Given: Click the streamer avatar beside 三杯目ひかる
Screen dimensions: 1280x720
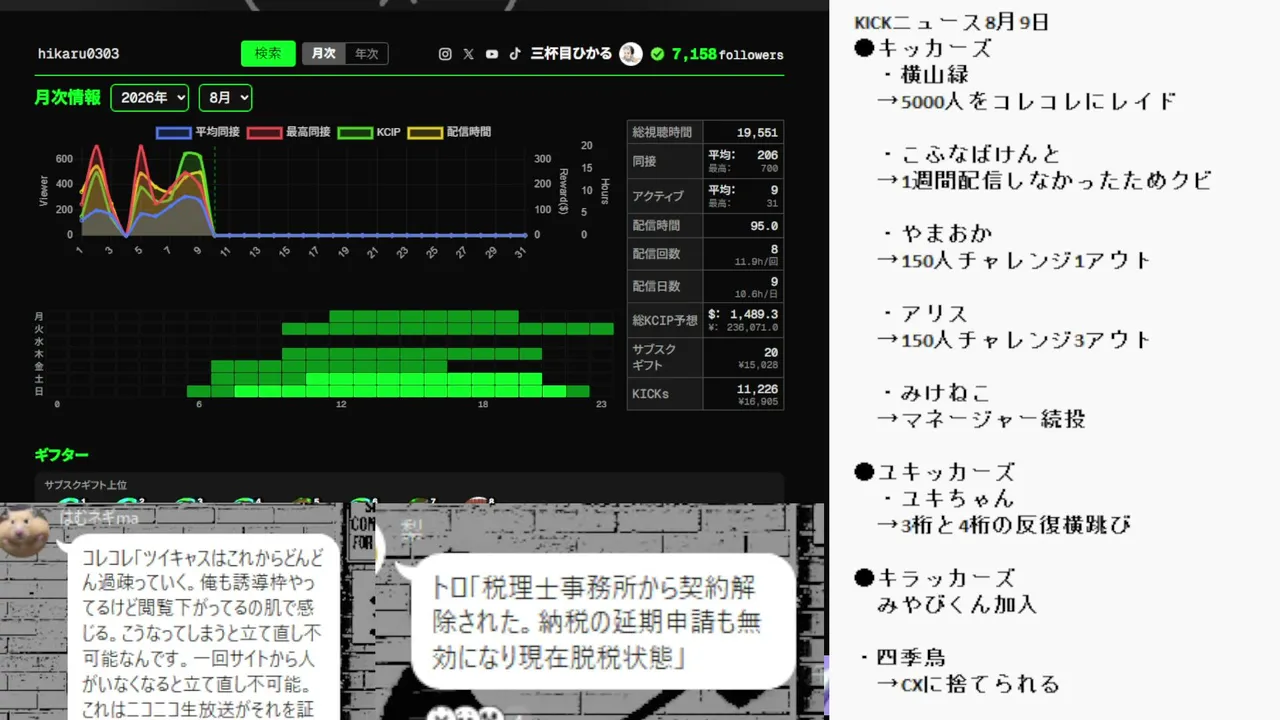Looking at the screenshot, I should click(x=630, y=54).
